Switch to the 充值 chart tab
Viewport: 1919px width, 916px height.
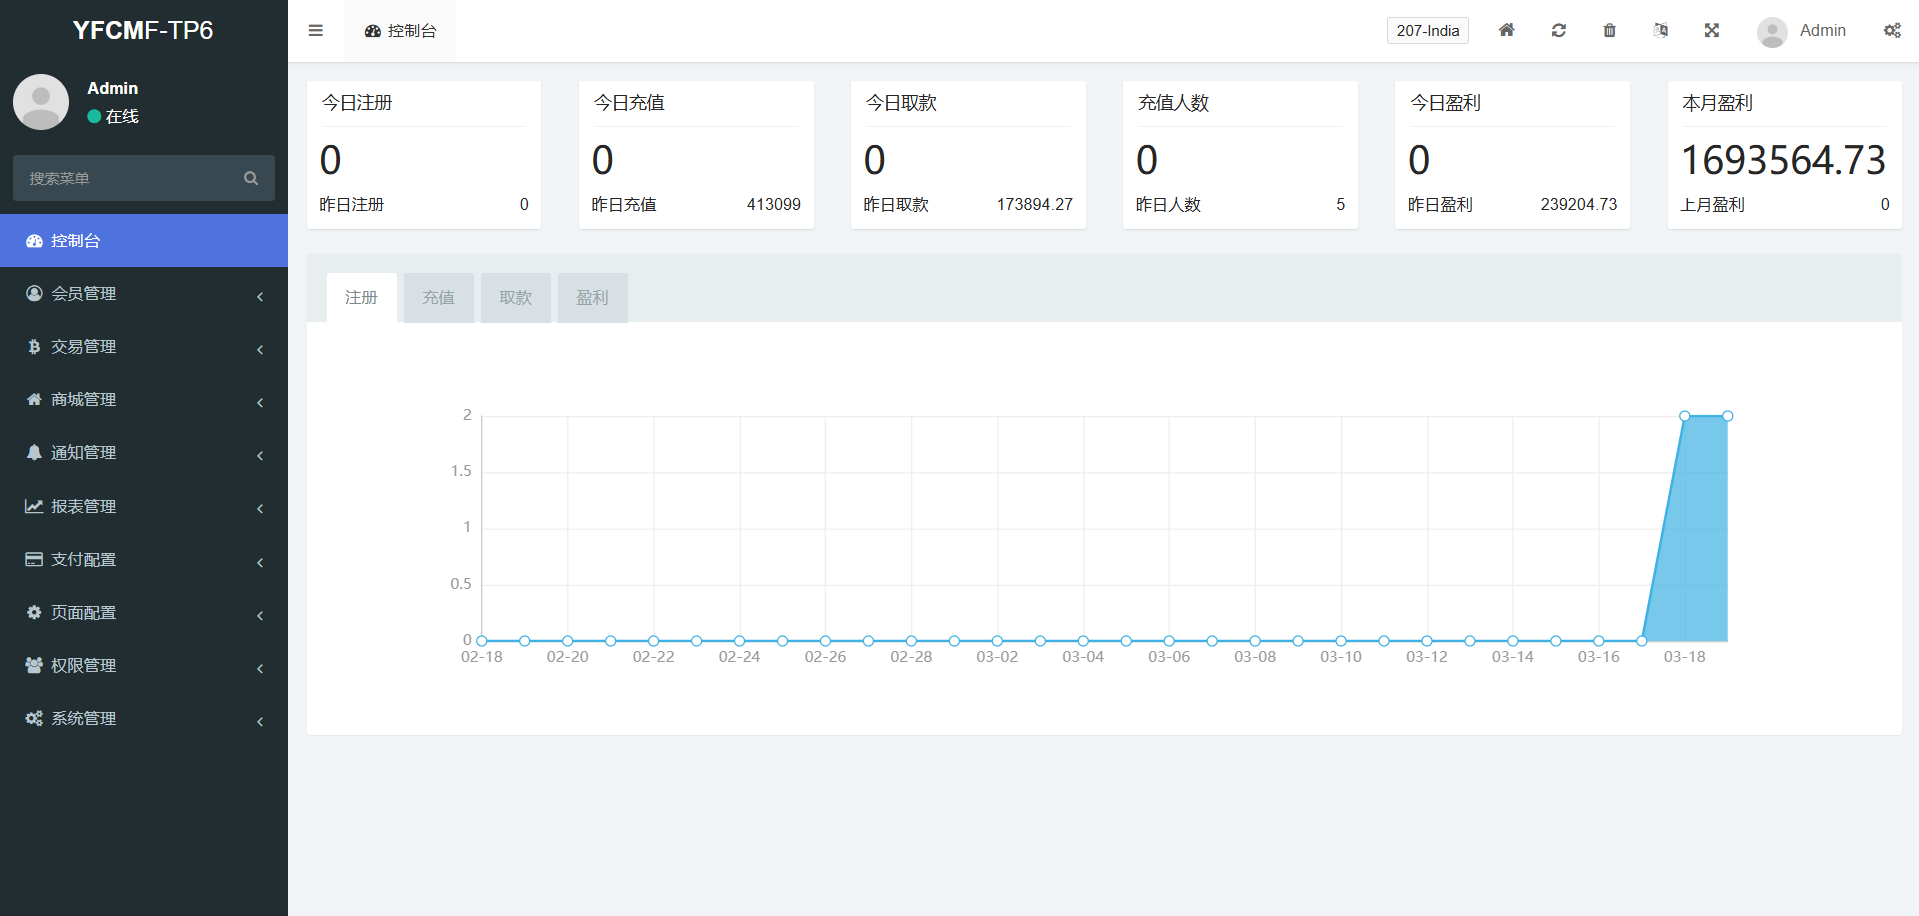(x=438, y=298)
